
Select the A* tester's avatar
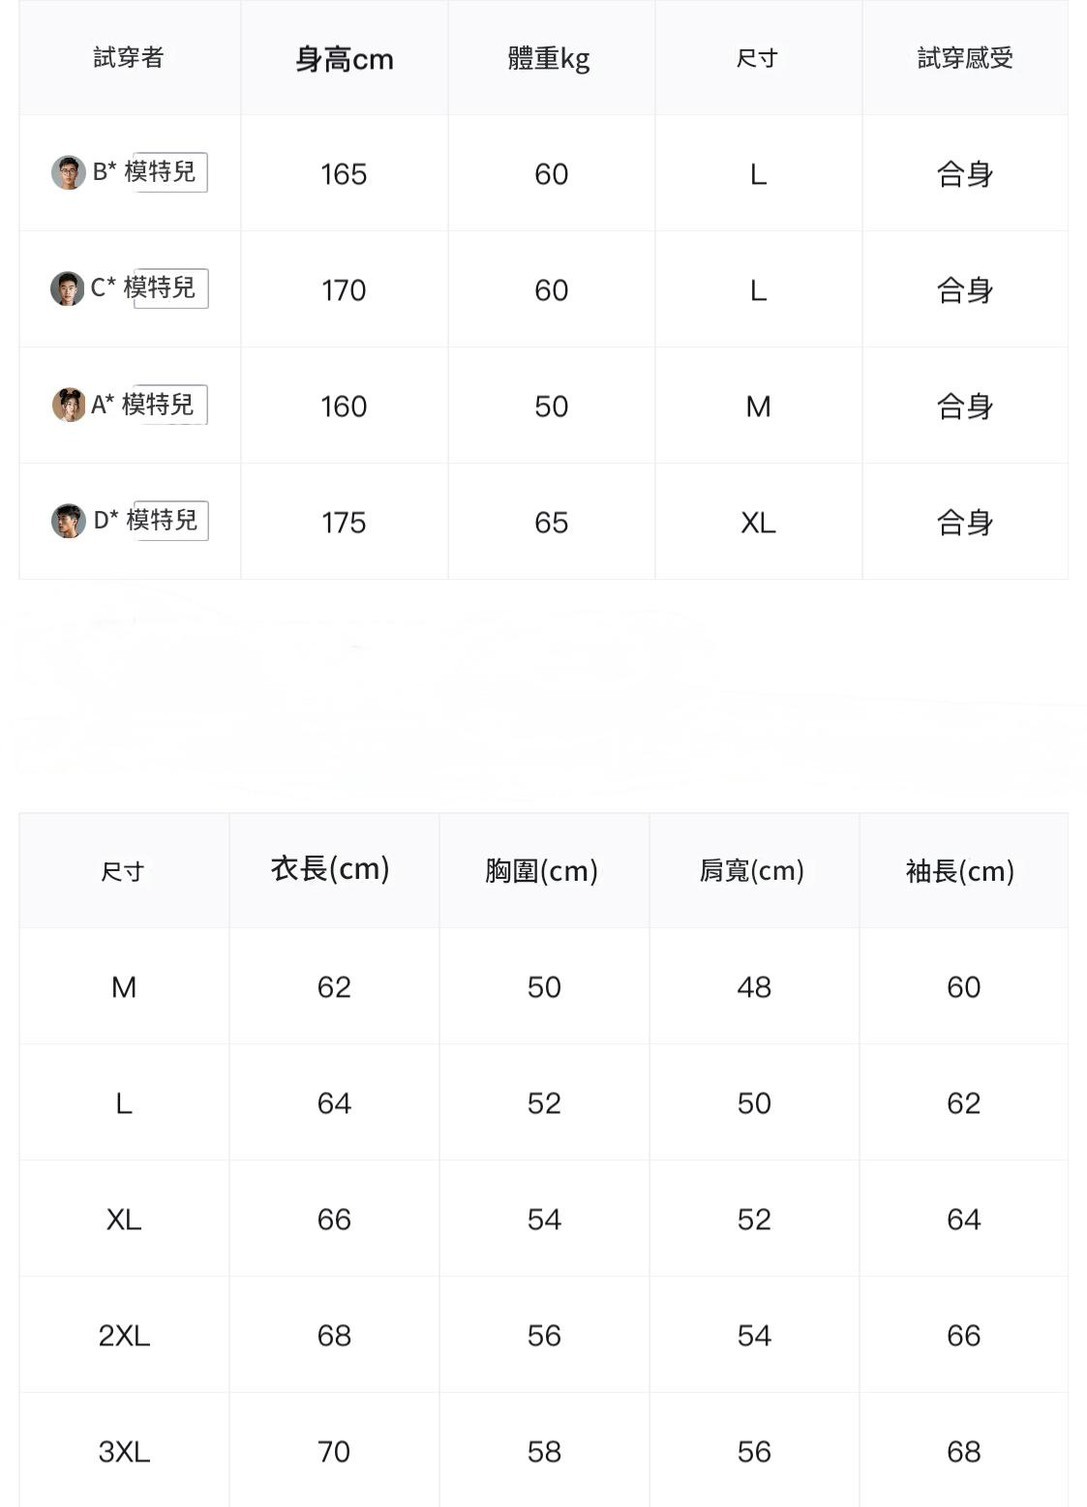point(68,404)
